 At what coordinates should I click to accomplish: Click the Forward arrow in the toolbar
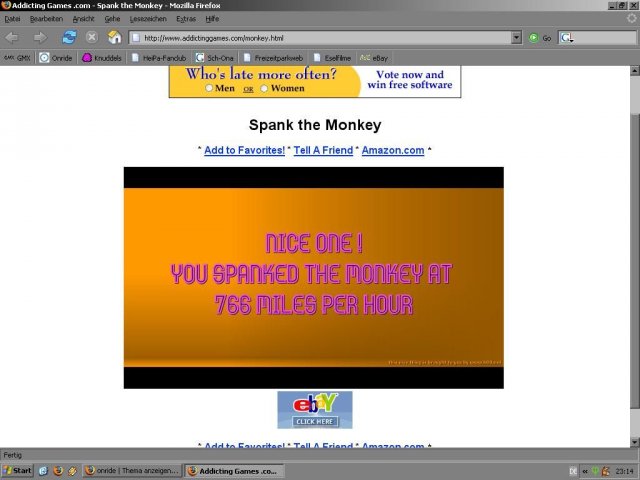[x=40, y=37]
